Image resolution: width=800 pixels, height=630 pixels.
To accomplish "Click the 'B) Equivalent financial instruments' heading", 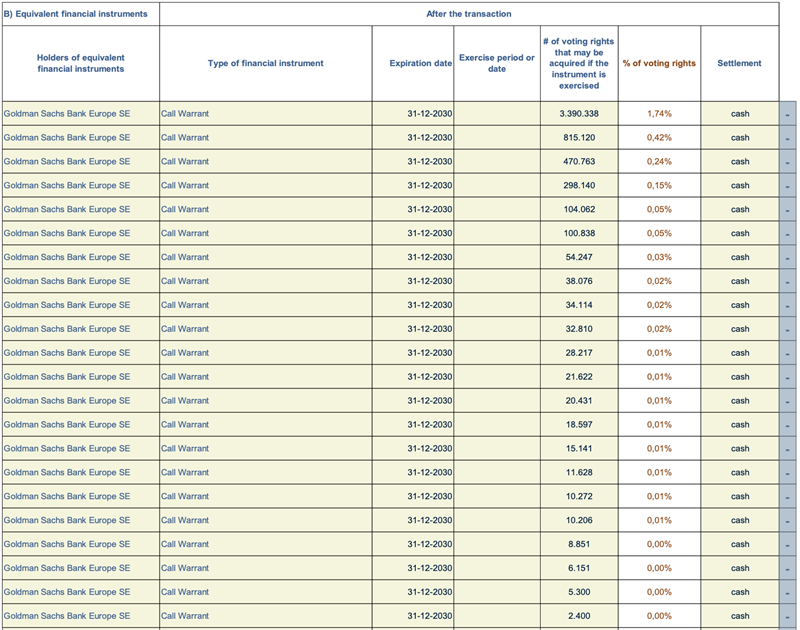I will [76, 14].
